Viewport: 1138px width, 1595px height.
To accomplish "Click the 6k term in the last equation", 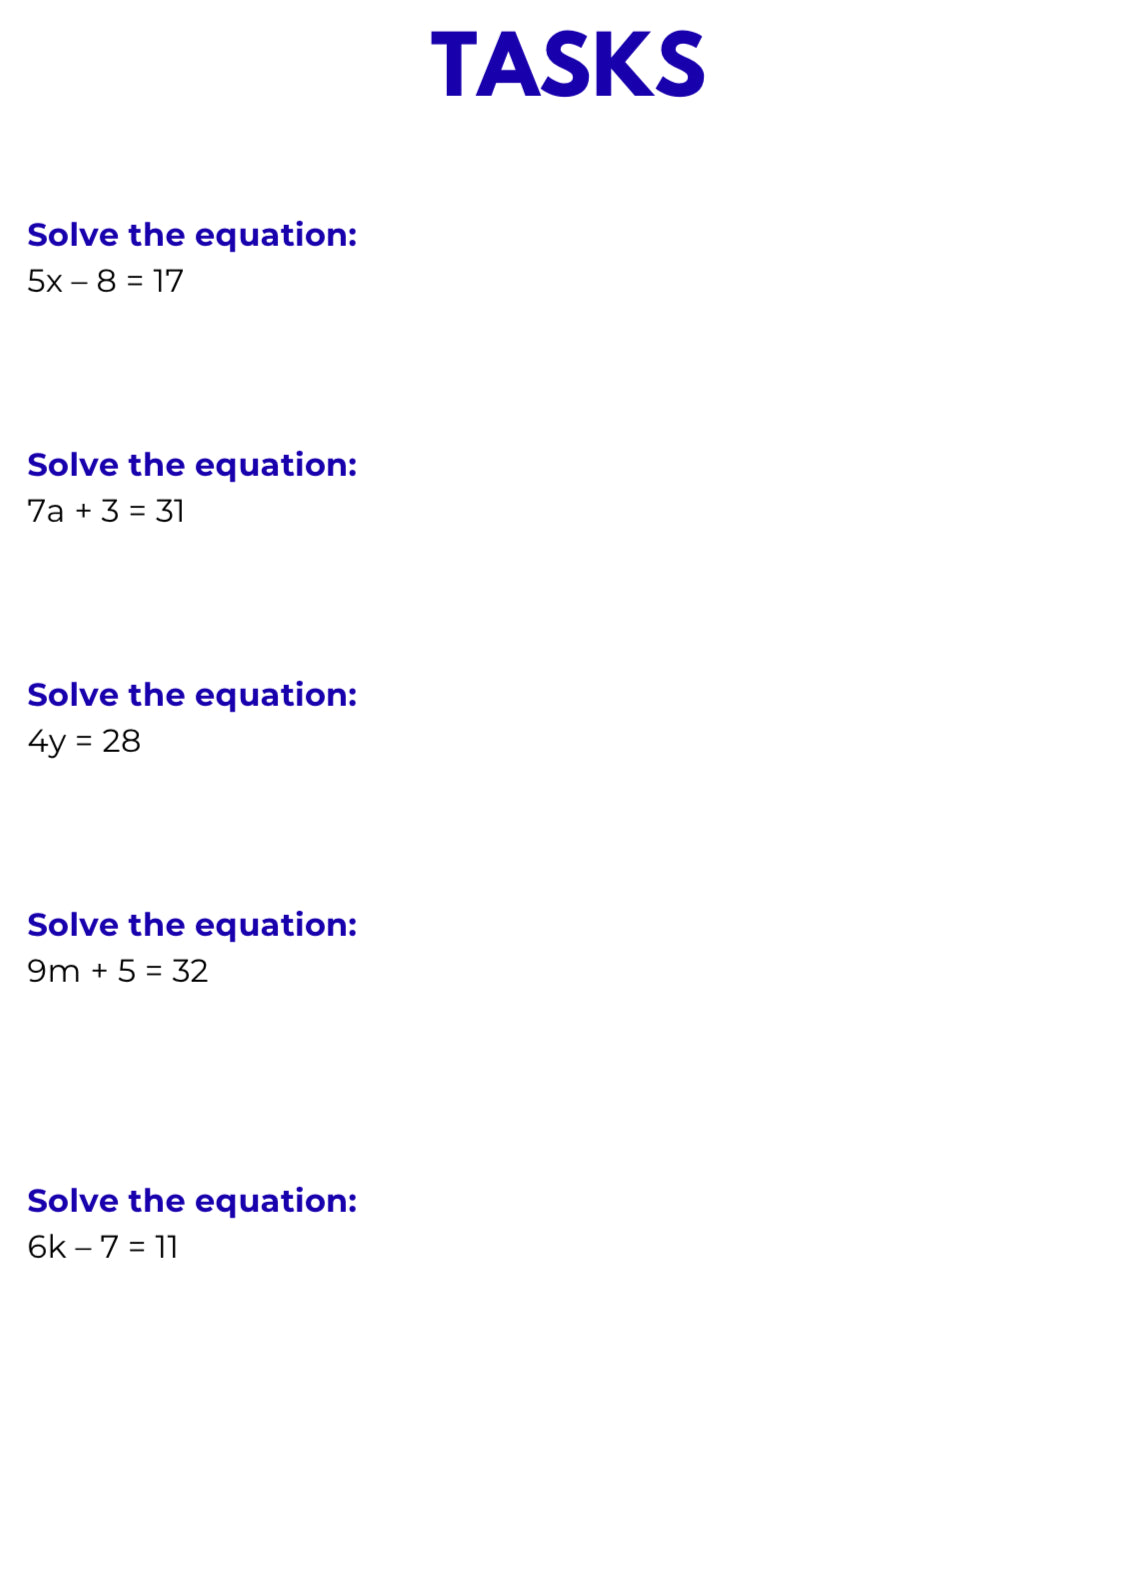I will tap(46, 1247).
